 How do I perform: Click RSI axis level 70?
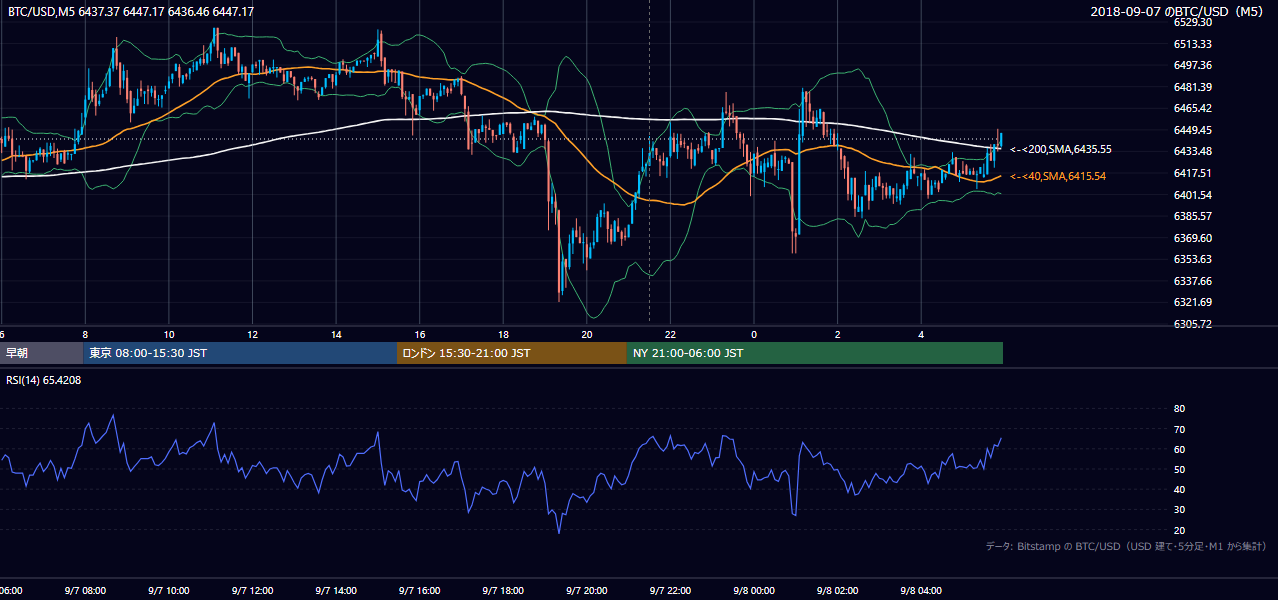point(1179,429)
